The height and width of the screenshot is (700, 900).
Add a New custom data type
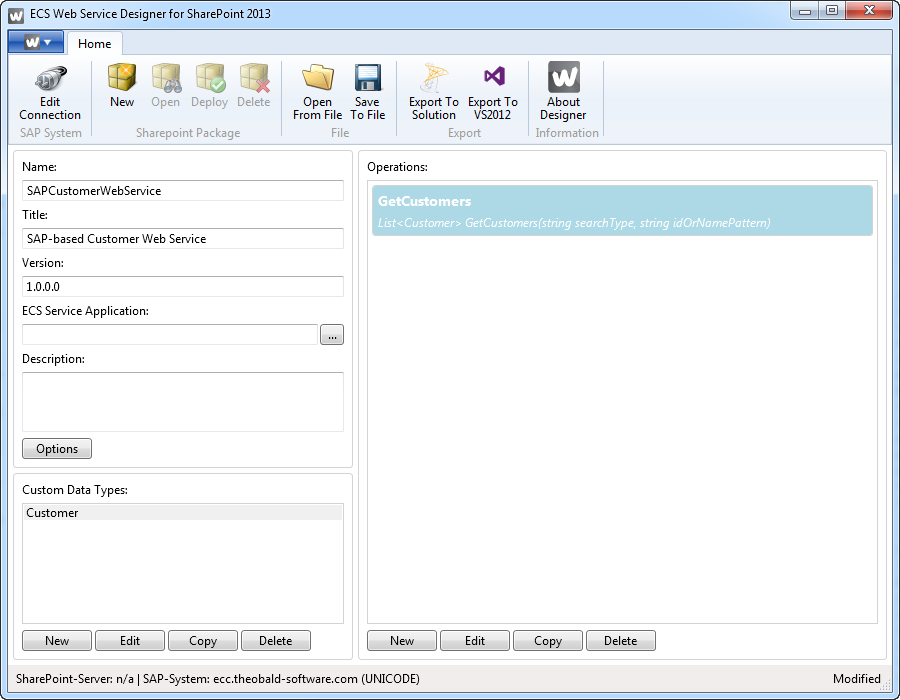[57, 641]
